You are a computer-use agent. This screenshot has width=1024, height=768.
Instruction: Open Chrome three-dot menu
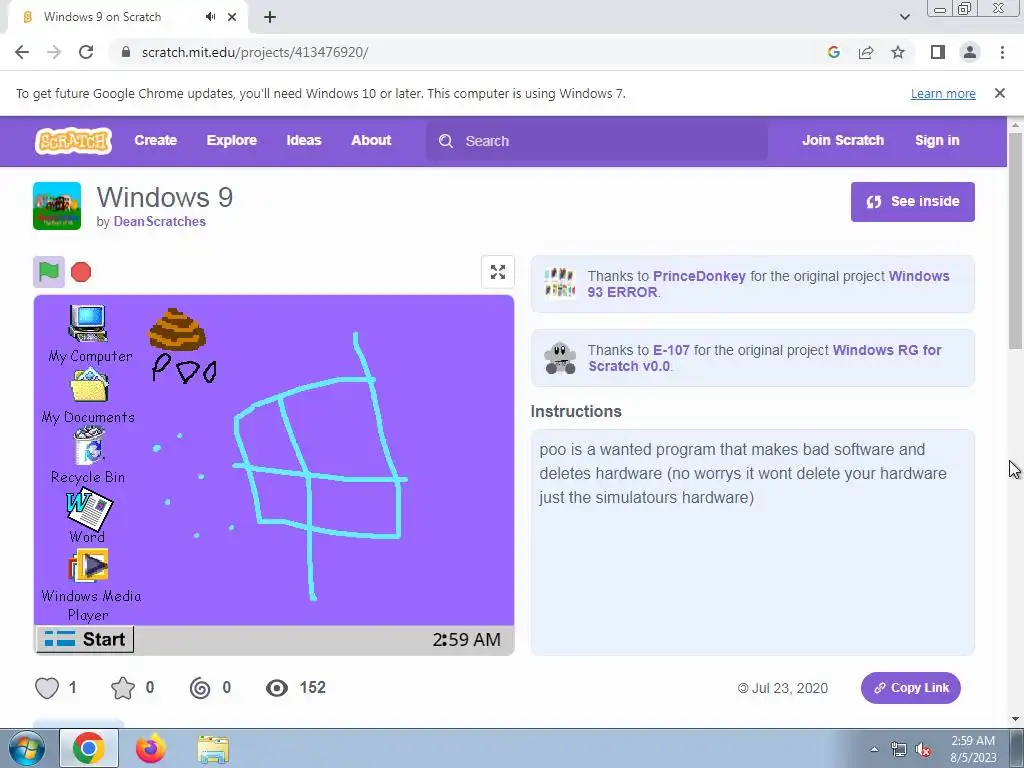tap(1002, 52)
